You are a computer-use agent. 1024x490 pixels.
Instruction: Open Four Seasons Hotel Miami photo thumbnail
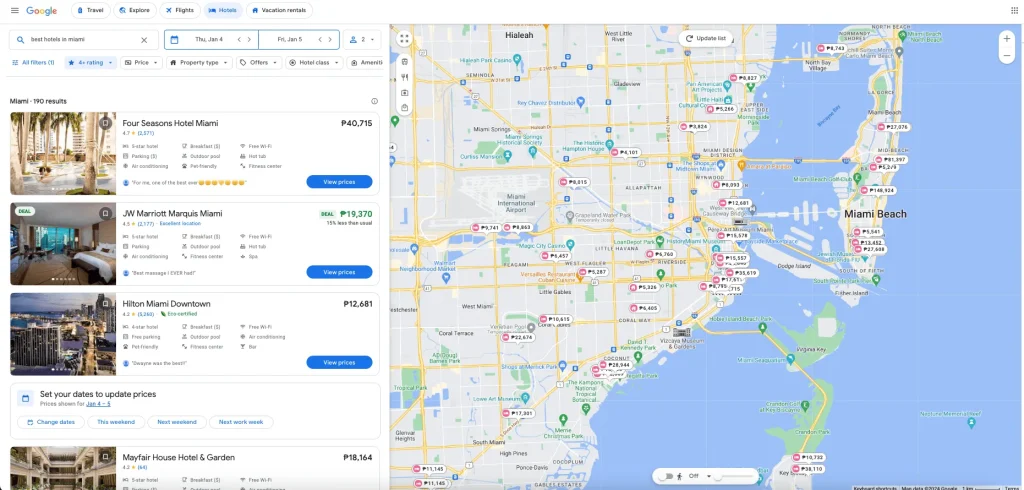point(63,154)
